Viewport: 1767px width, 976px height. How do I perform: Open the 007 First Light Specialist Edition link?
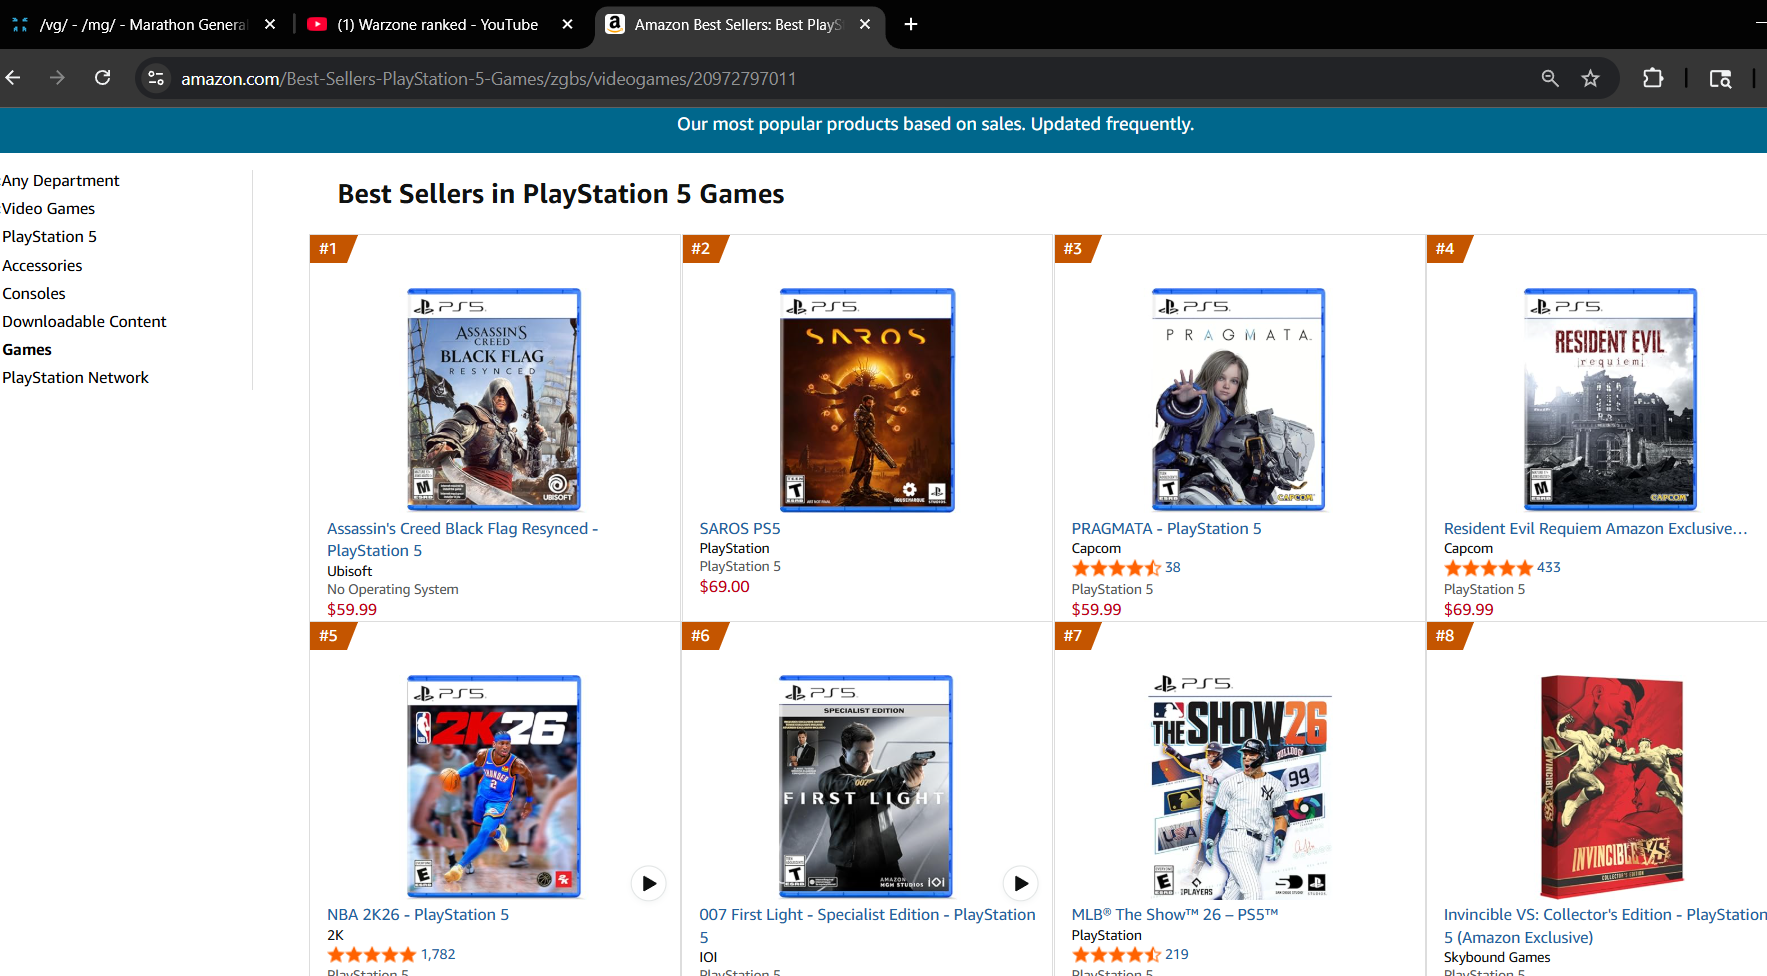pyautogui.click(x=867, y=926)
